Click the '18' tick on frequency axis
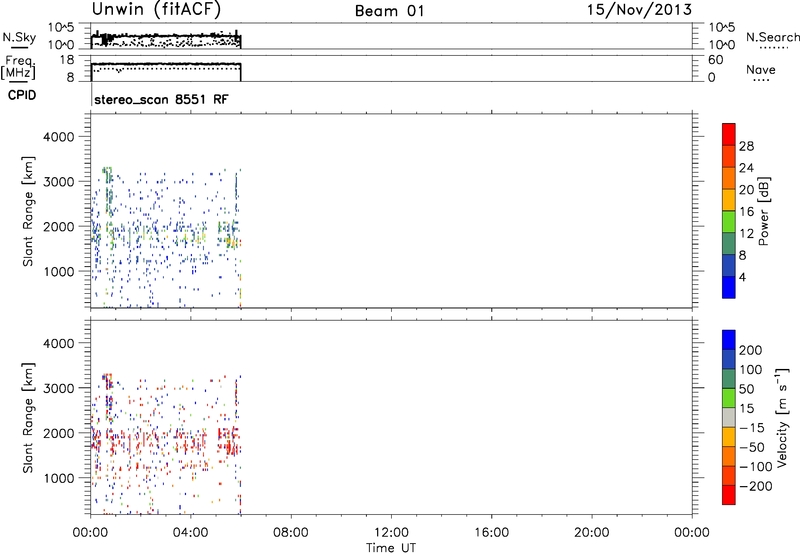 66,60
